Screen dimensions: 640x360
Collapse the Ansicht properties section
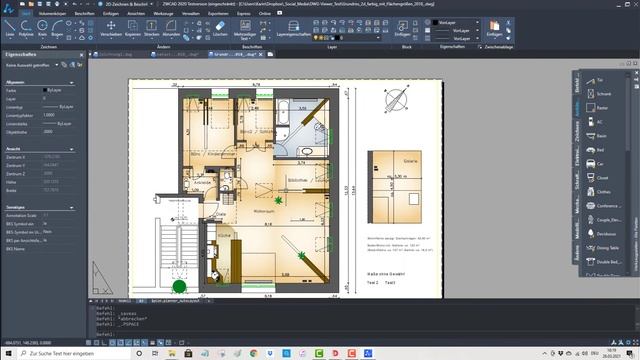pos(72,149)
